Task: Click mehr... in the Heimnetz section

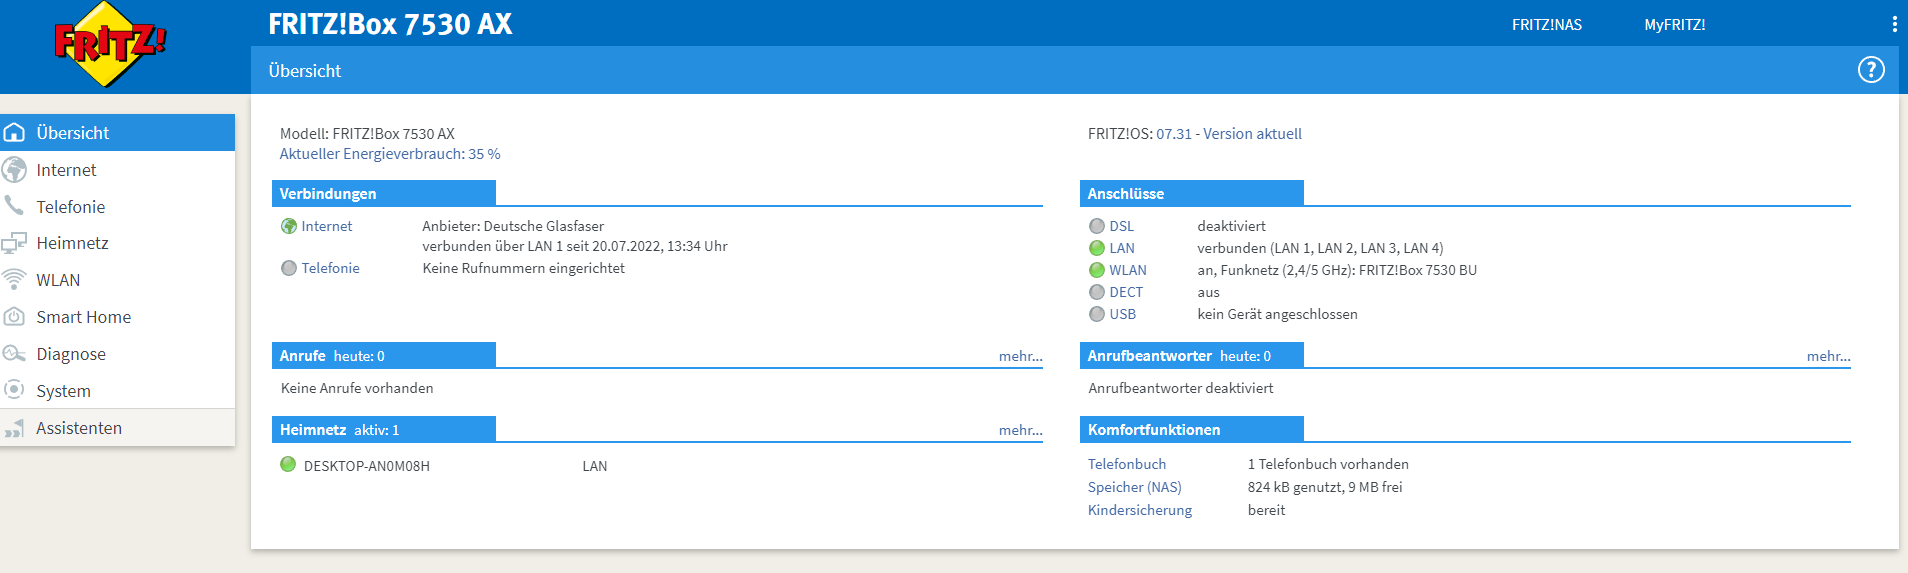Action: pos(1021,430)
